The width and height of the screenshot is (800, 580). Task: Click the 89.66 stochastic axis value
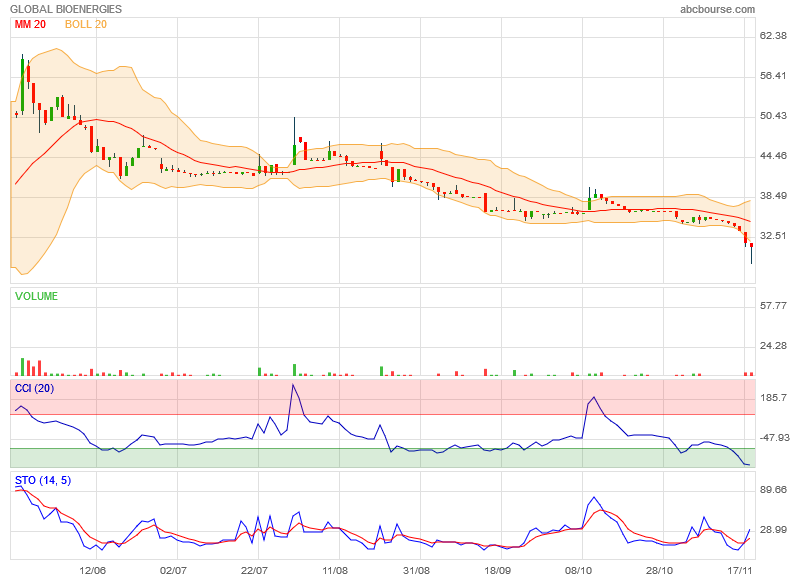(x=773, y=490)
